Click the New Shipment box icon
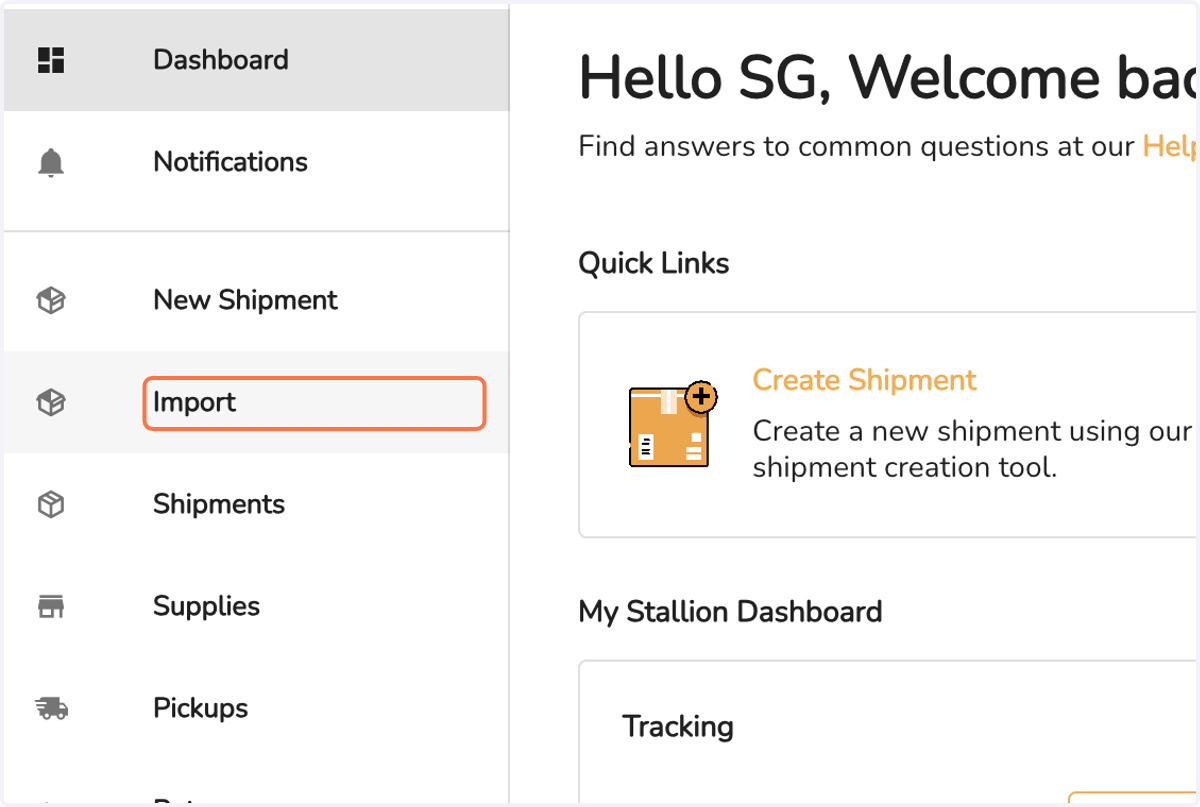The height and width of the screenshot is (807, 1200). [51, 300]
